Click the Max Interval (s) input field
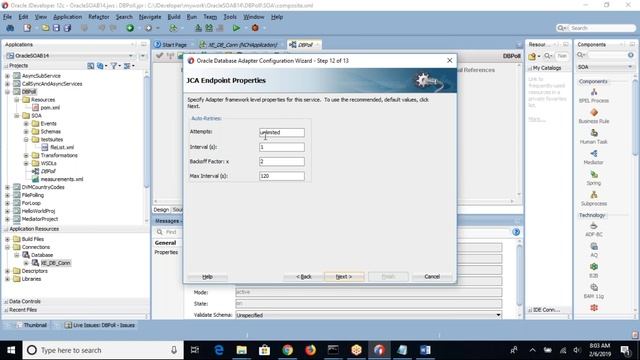 pyautogui.click(x=282, y=176)
